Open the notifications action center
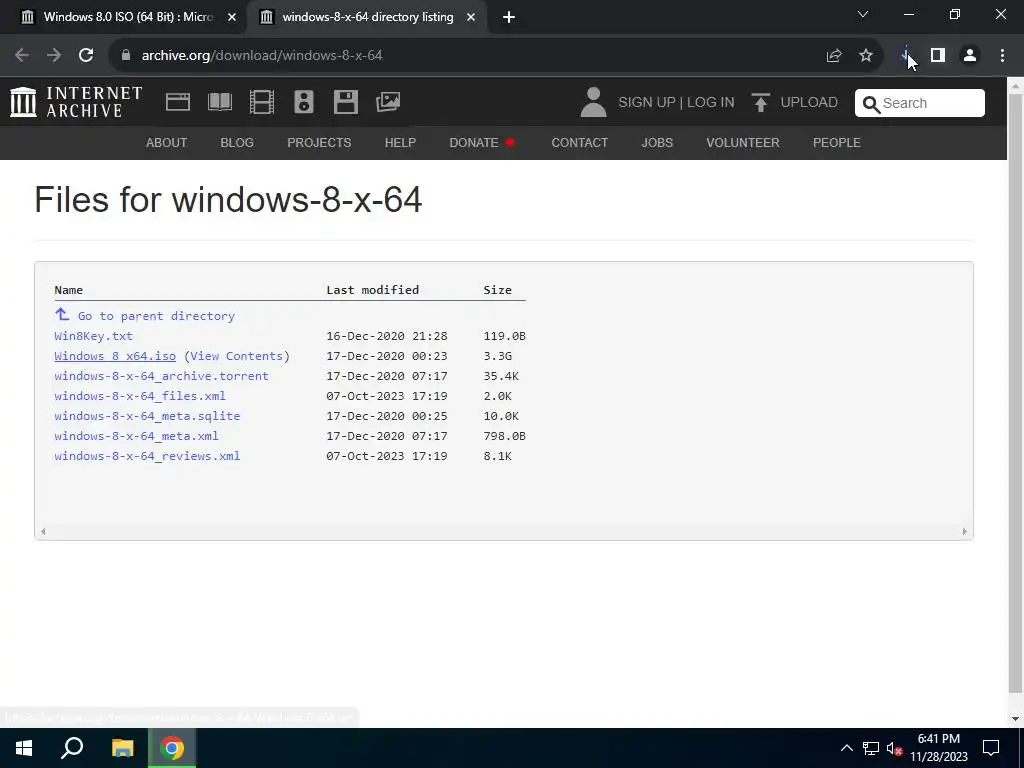Viewport: 1024px width, 768px height. (x=991, y=748)
